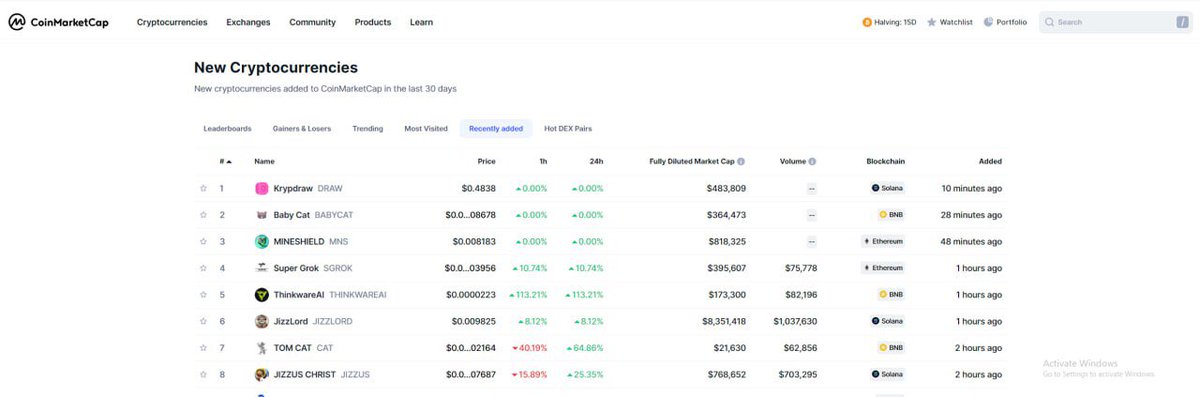The height and width of the screenshot is (397, 1200).
Task: Star TOM CAT to add to watchlist
Action: tap(203, 348)
